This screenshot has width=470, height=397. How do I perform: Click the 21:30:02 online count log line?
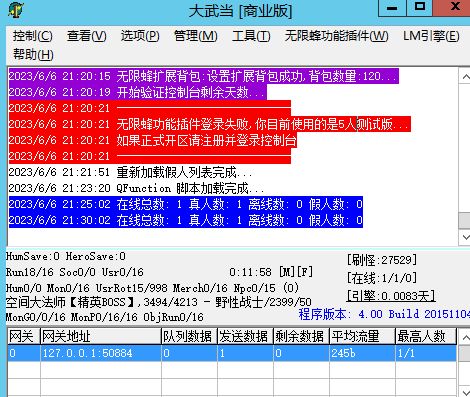(186, 220)
